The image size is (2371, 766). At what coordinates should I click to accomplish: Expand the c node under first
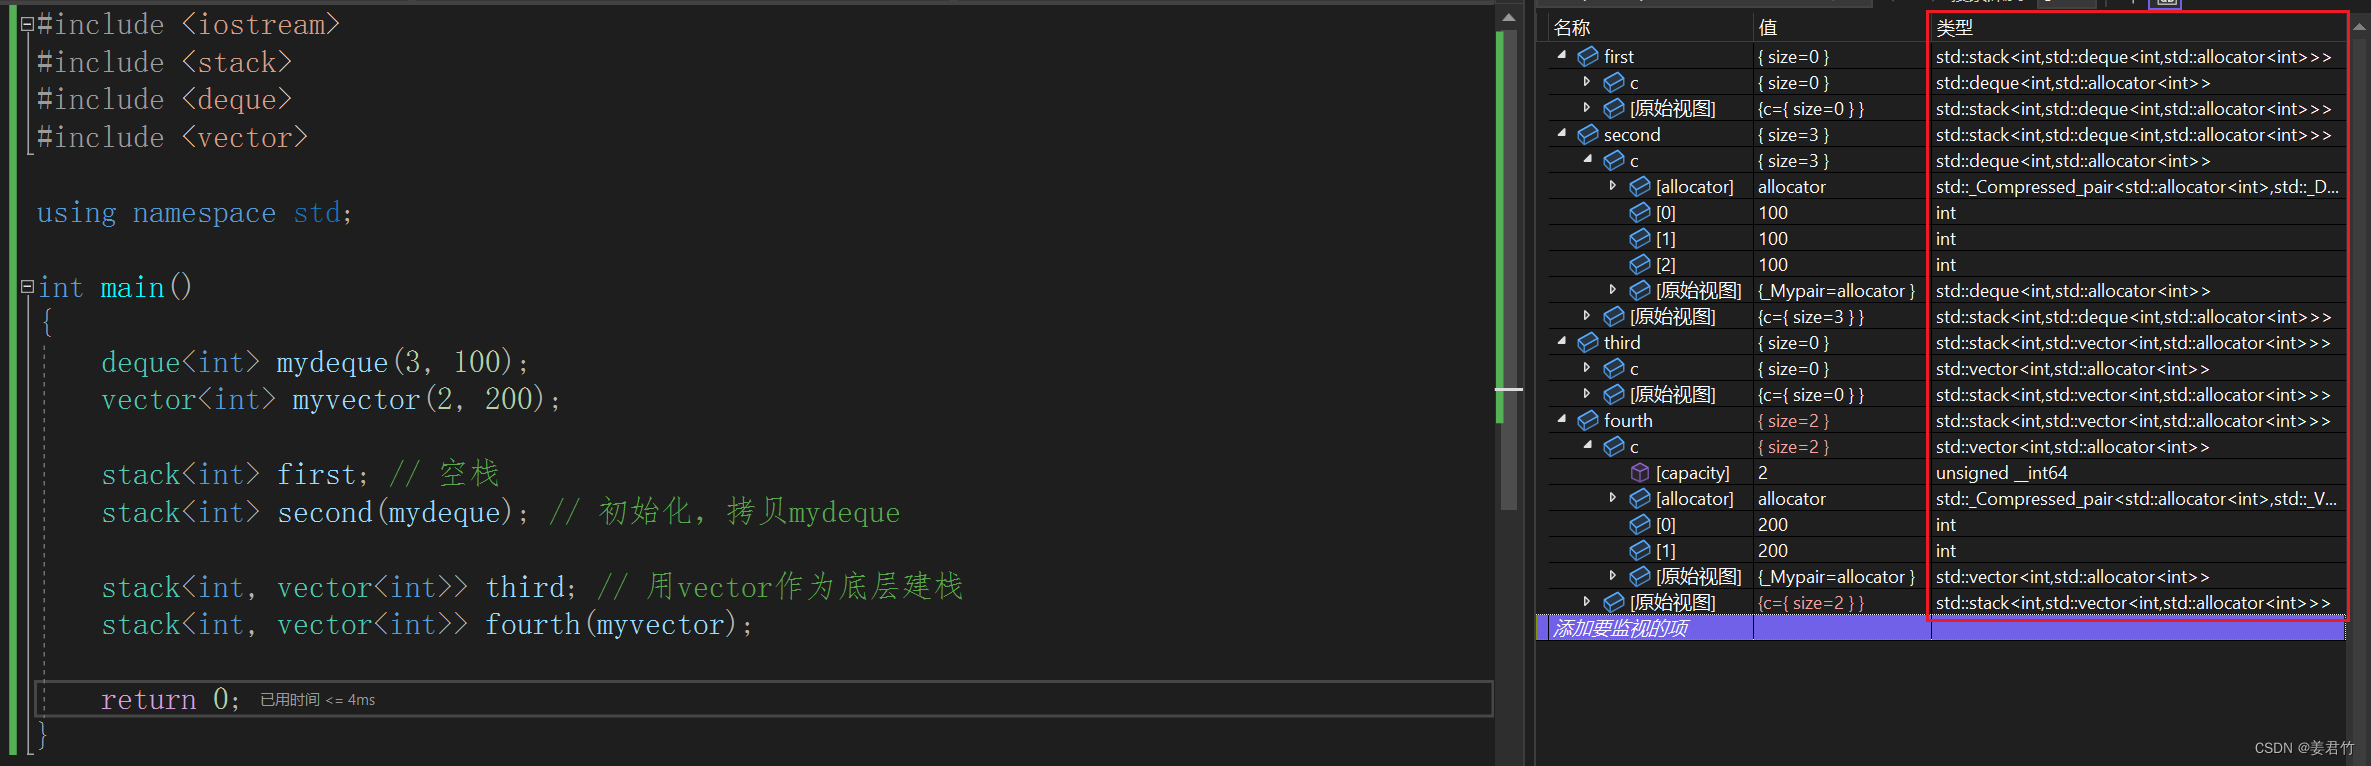pyautogui.click(x=1587, y=82)
